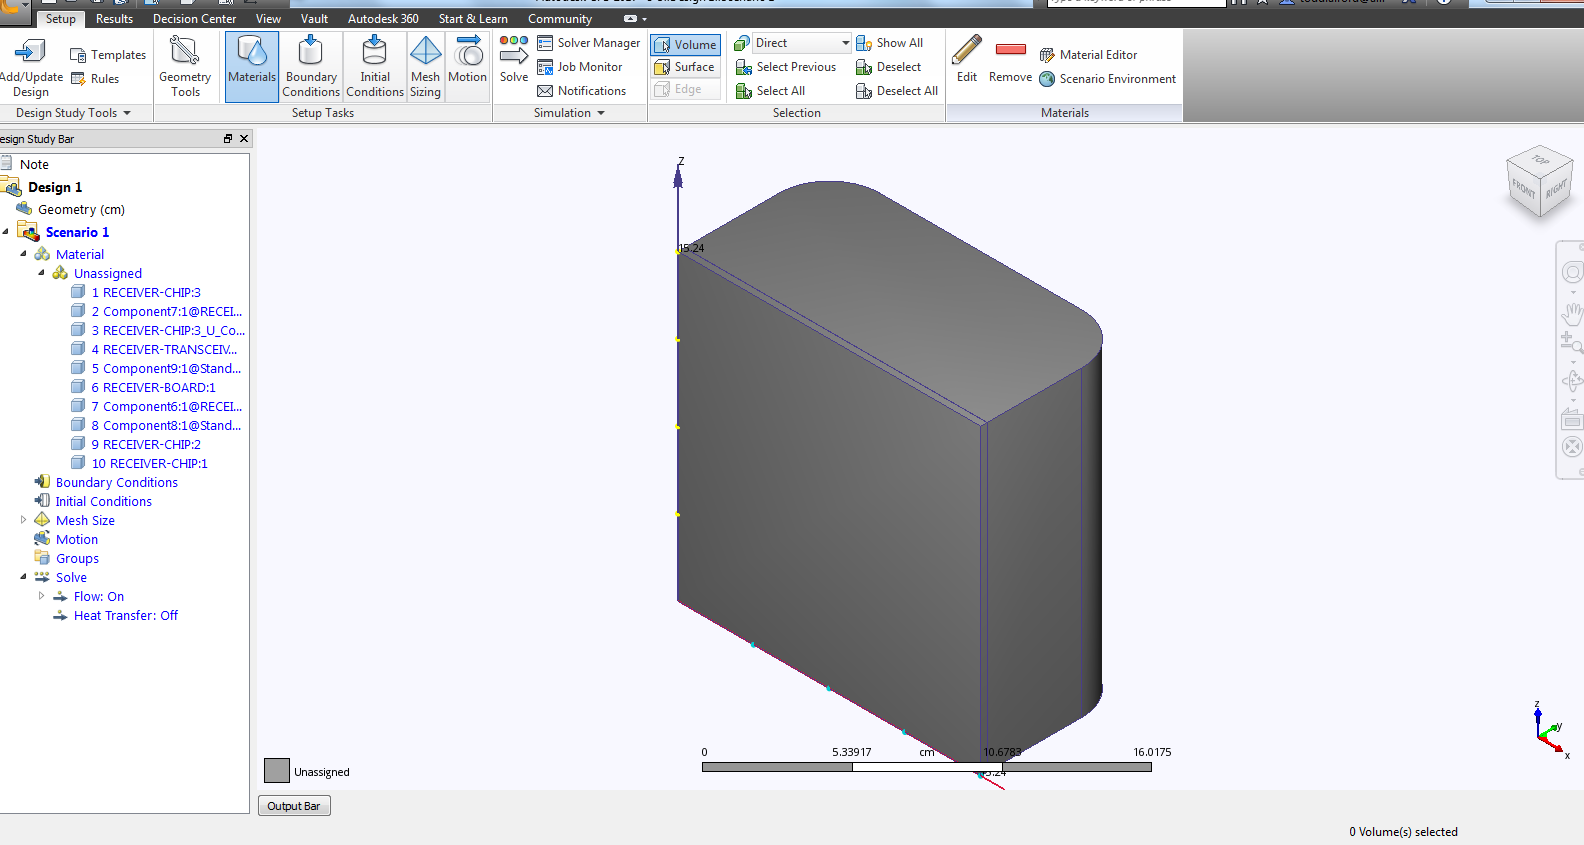Screen dimensions: 1584x845
Task: Switch to the Results ribbon tab
Action: pos(114,19)
